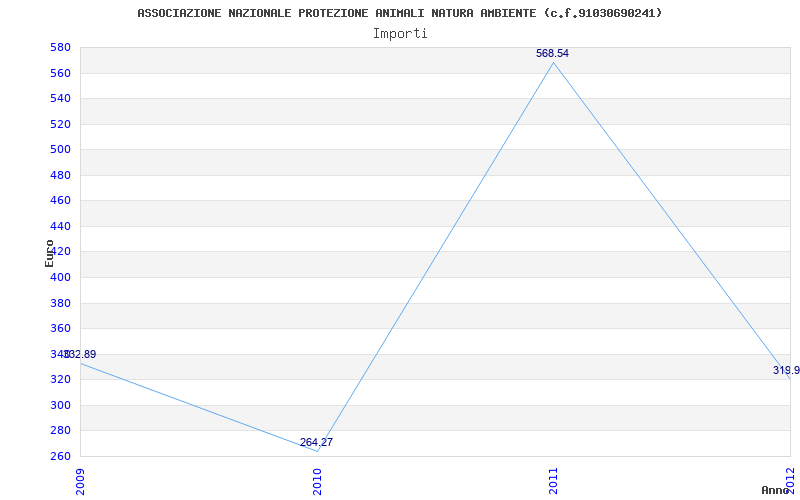The image size is (800, 500).
Task: Click the 380 y-axis tick label
Action: click(60, 303)
